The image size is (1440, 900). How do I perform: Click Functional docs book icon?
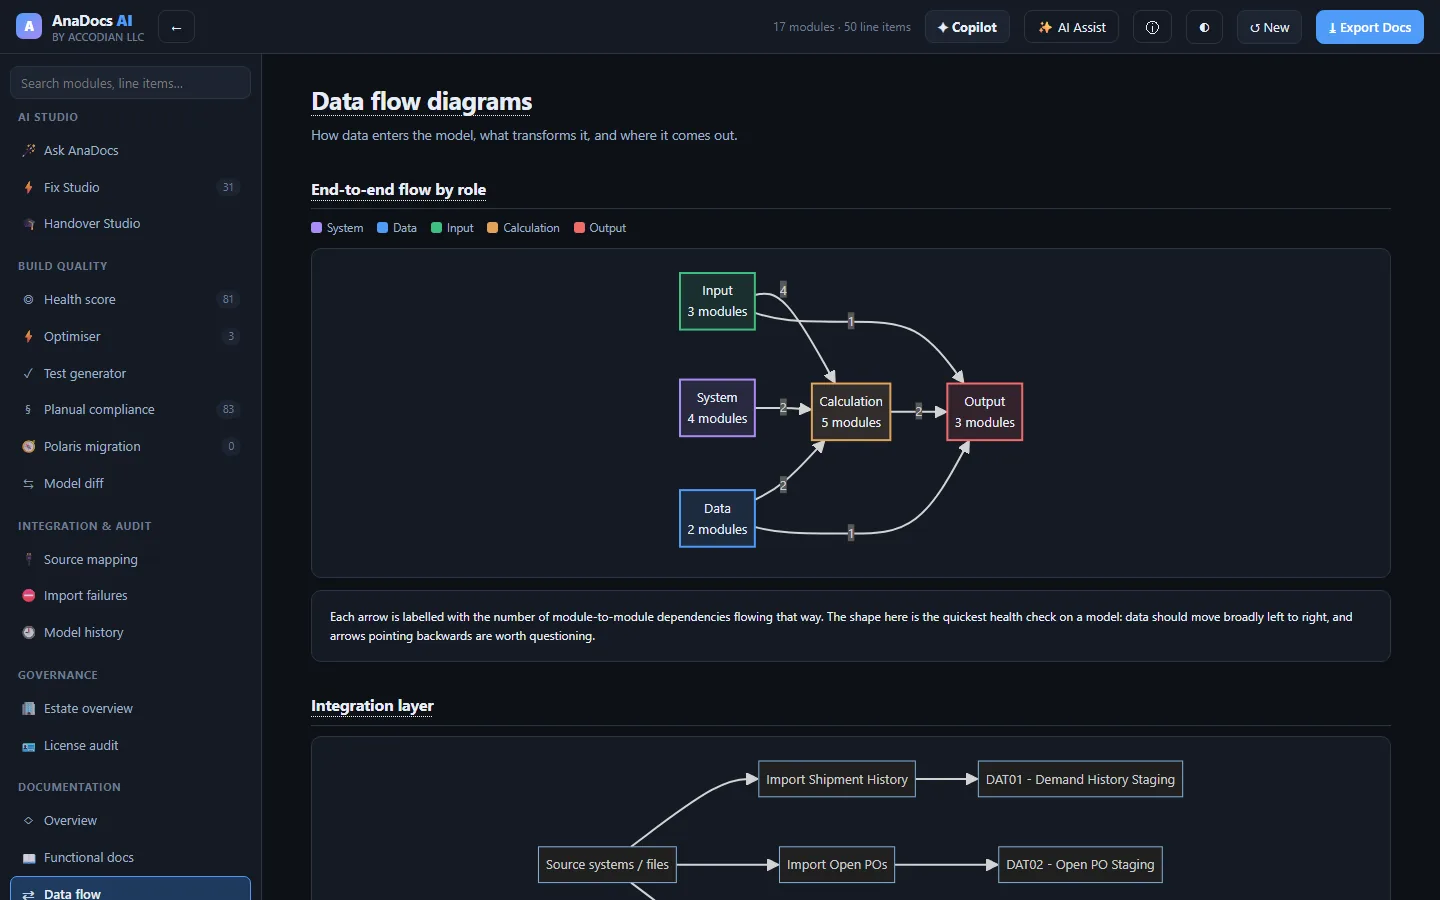(x=29, y=858)
